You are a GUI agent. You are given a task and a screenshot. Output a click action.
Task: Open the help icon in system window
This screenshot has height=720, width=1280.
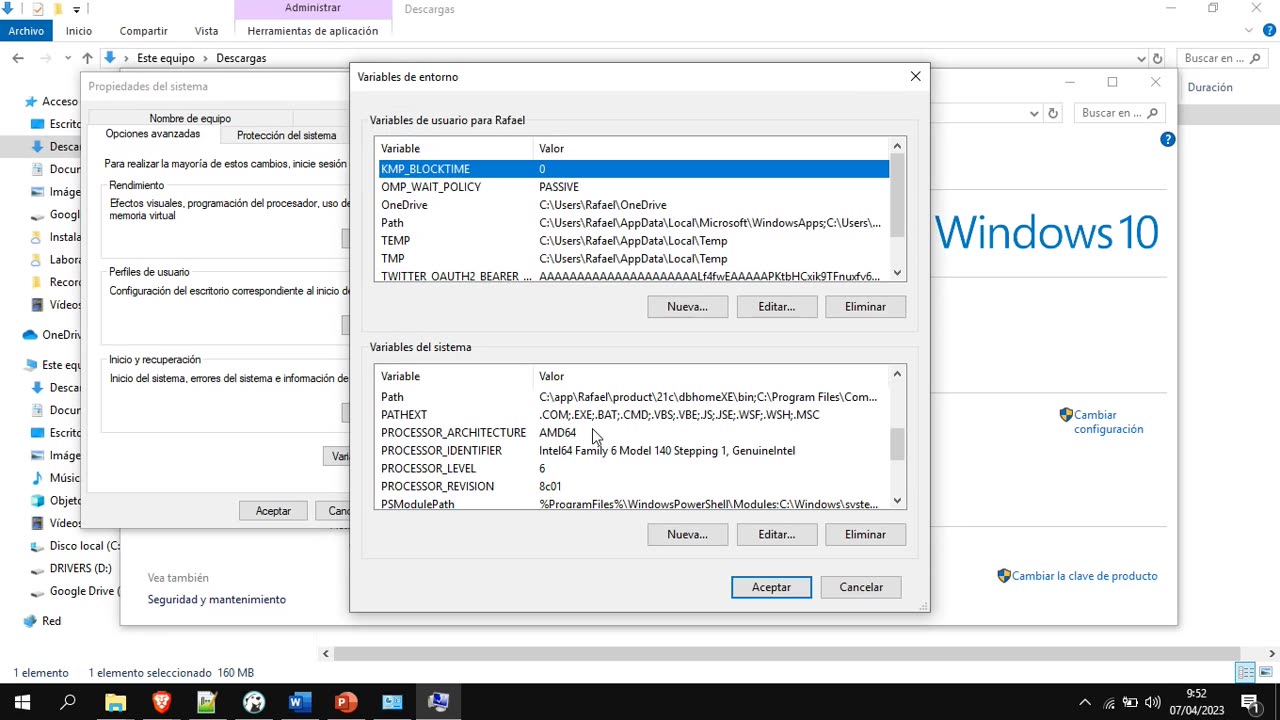tap(1167, 139)
